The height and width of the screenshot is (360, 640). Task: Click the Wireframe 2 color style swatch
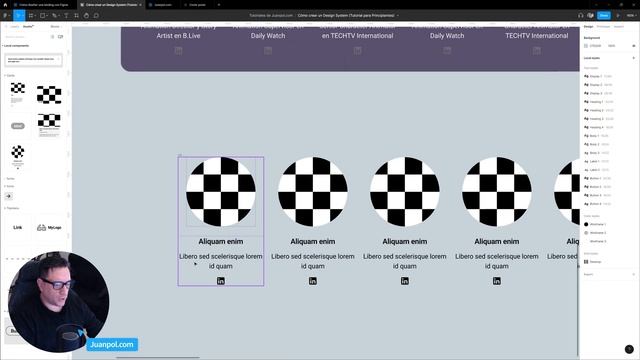tap(586, 233)
